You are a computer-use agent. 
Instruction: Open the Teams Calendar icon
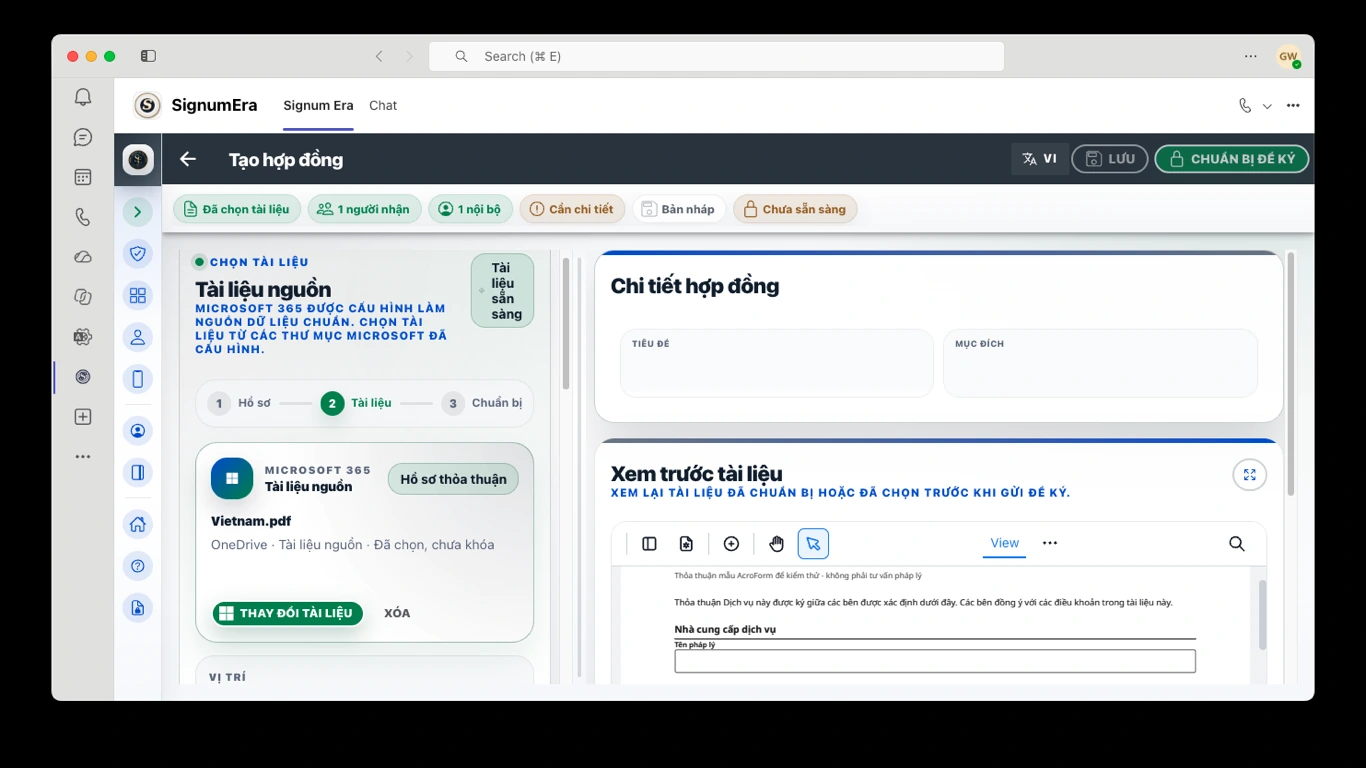pos(83,177)
